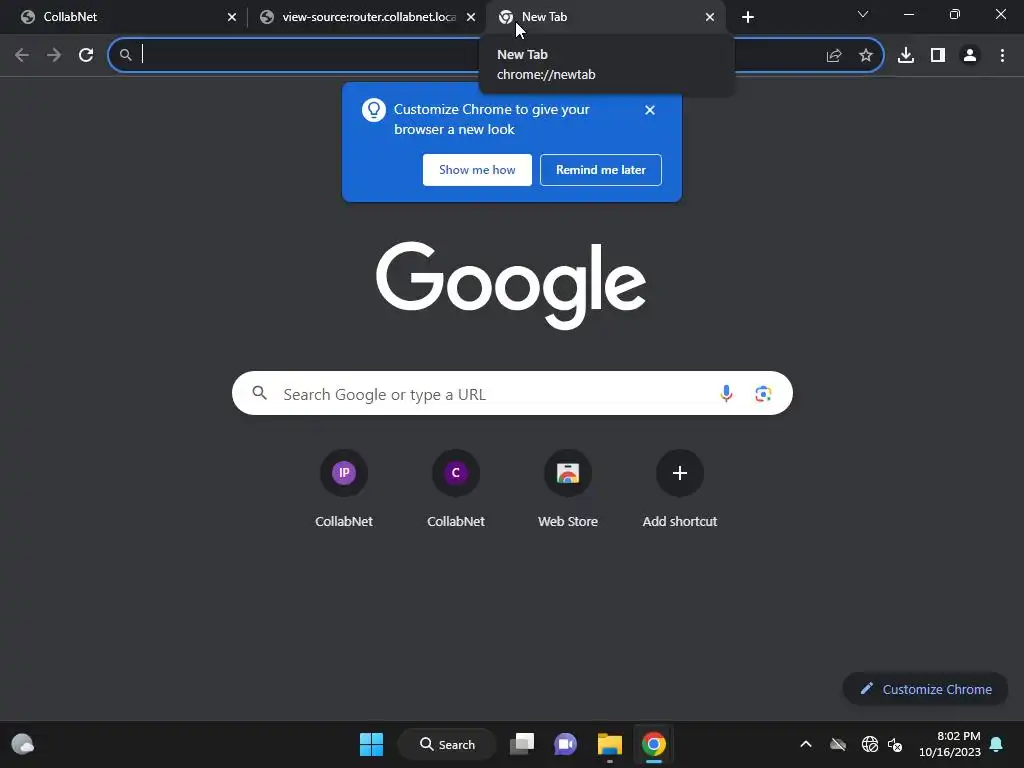This screenshot has height=768, width=1024.
Task: Click the OneDrive cloud tray icon
Action: pyautogui.click(x=838, y=744)
